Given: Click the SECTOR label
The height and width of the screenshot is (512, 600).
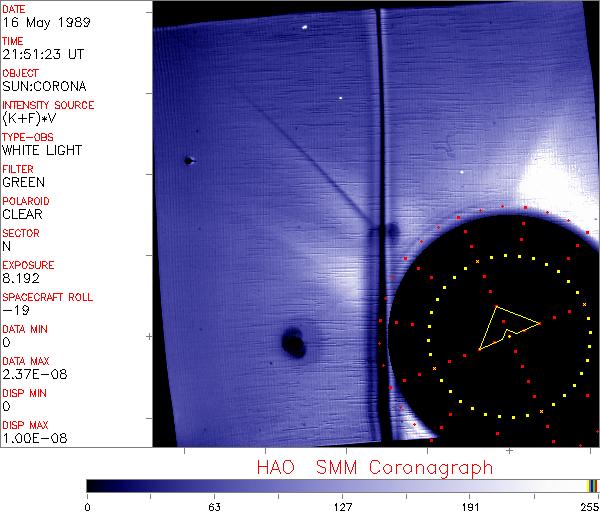Looking at the screenshot, I should (x=21, y=233).
